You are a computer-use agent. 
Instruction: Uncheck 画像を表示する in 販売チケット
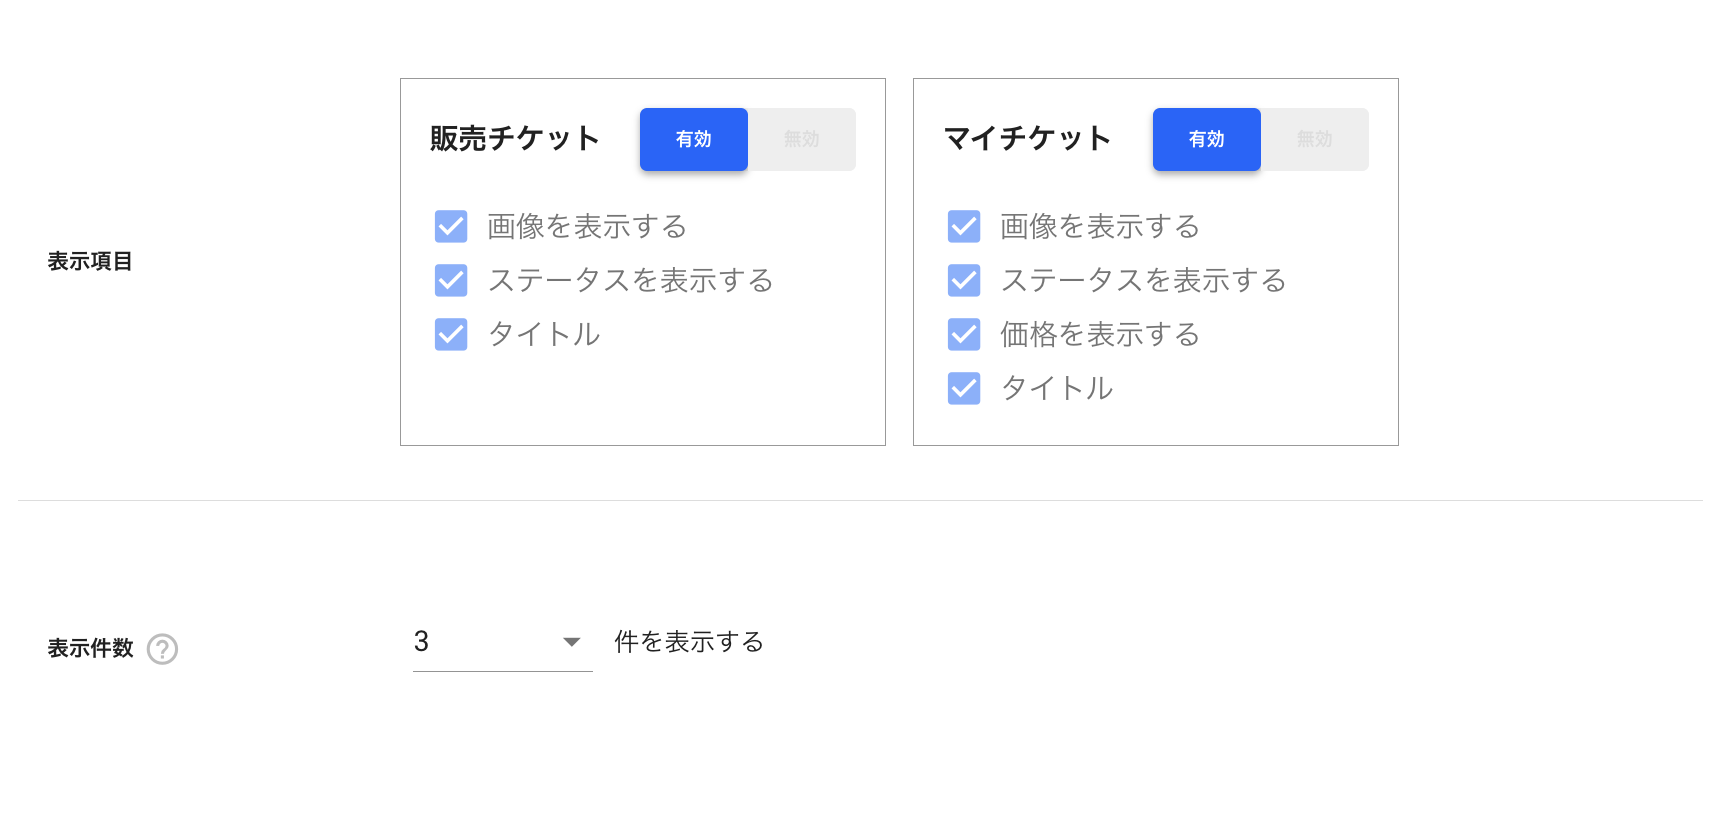tap(451, 226)
